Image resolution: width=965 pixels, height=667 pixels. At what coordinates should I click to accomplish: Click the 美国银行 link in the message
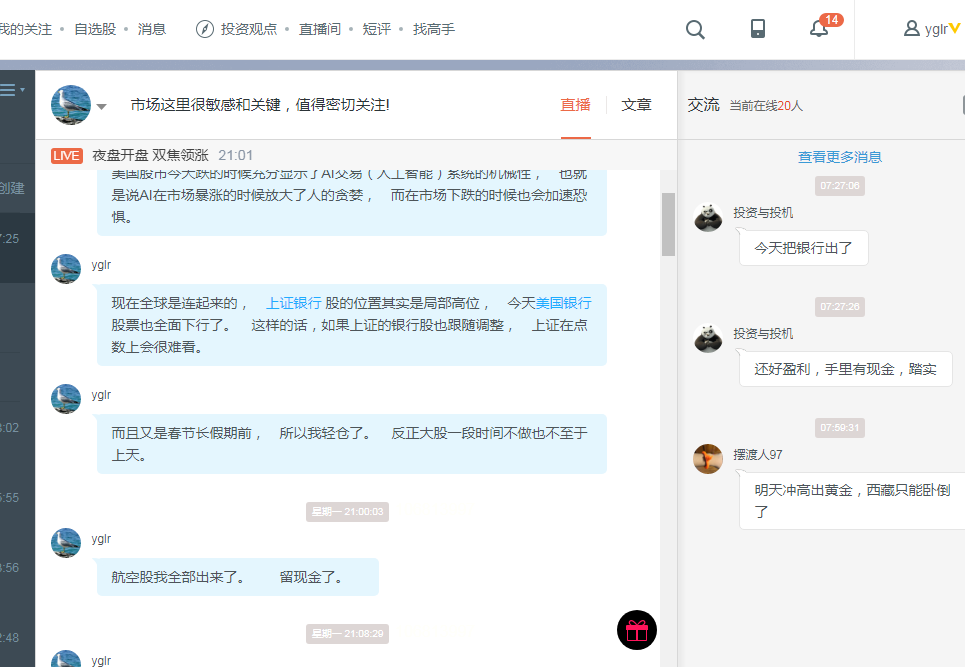[x=566, y=302]
